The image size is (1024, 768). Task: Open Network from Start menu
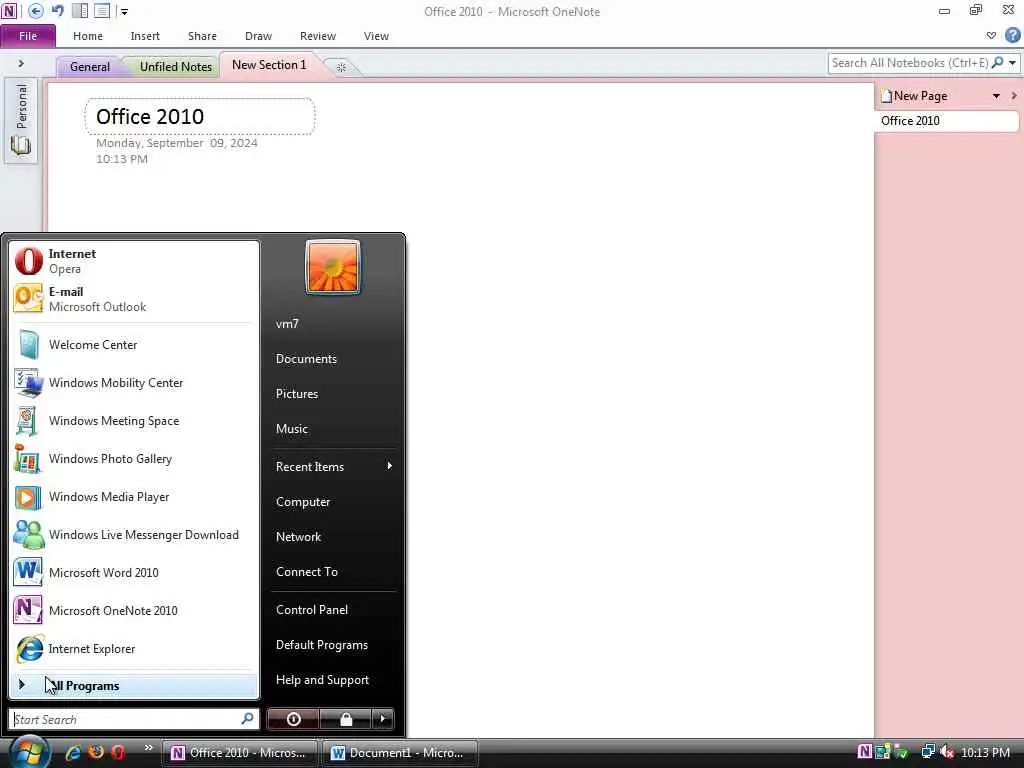click(x=333, y=537)
